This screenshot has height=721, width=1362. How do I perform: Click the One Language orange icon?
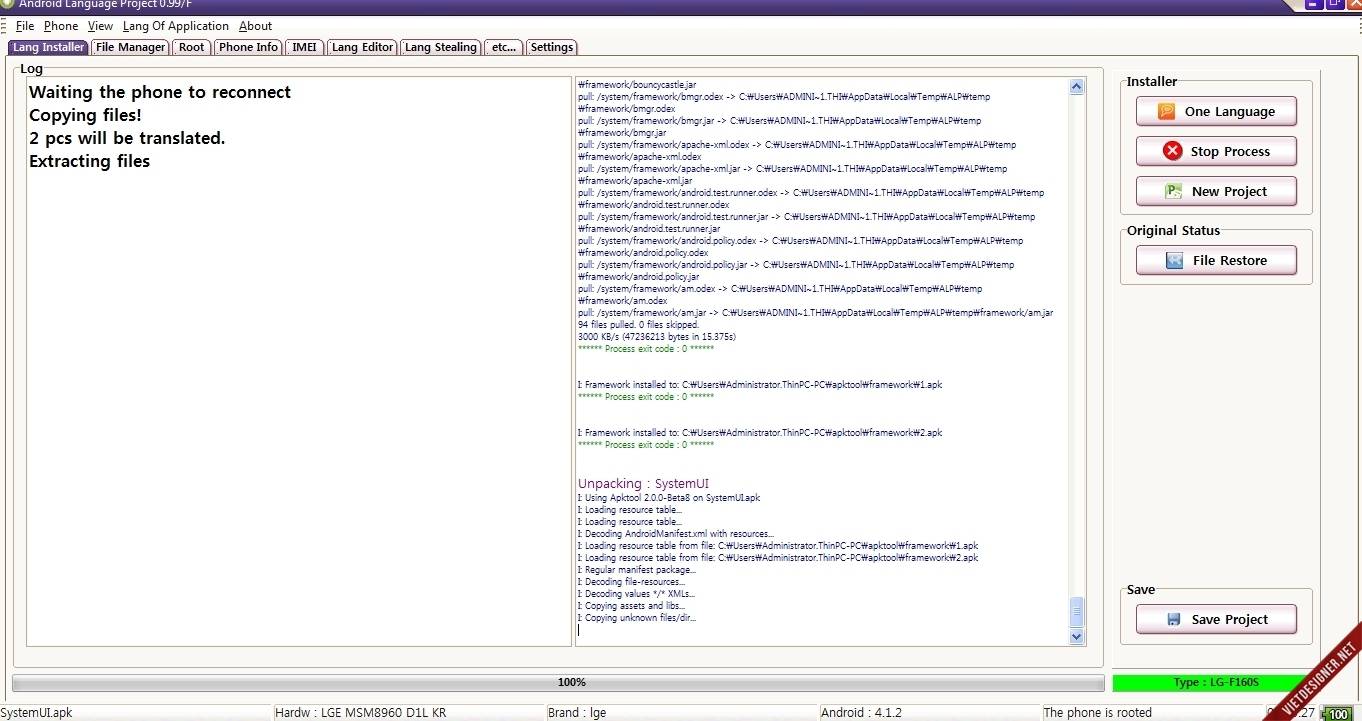coord(1166,111)
